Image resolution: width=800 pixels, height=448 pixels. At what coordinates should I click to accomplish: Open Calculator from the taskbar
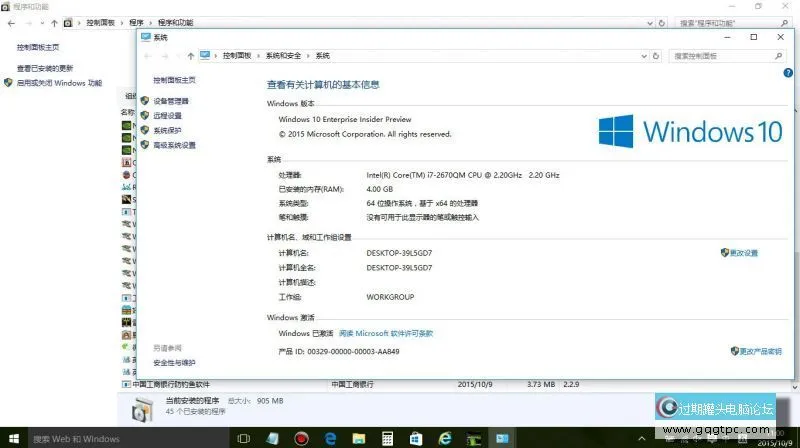387,438
